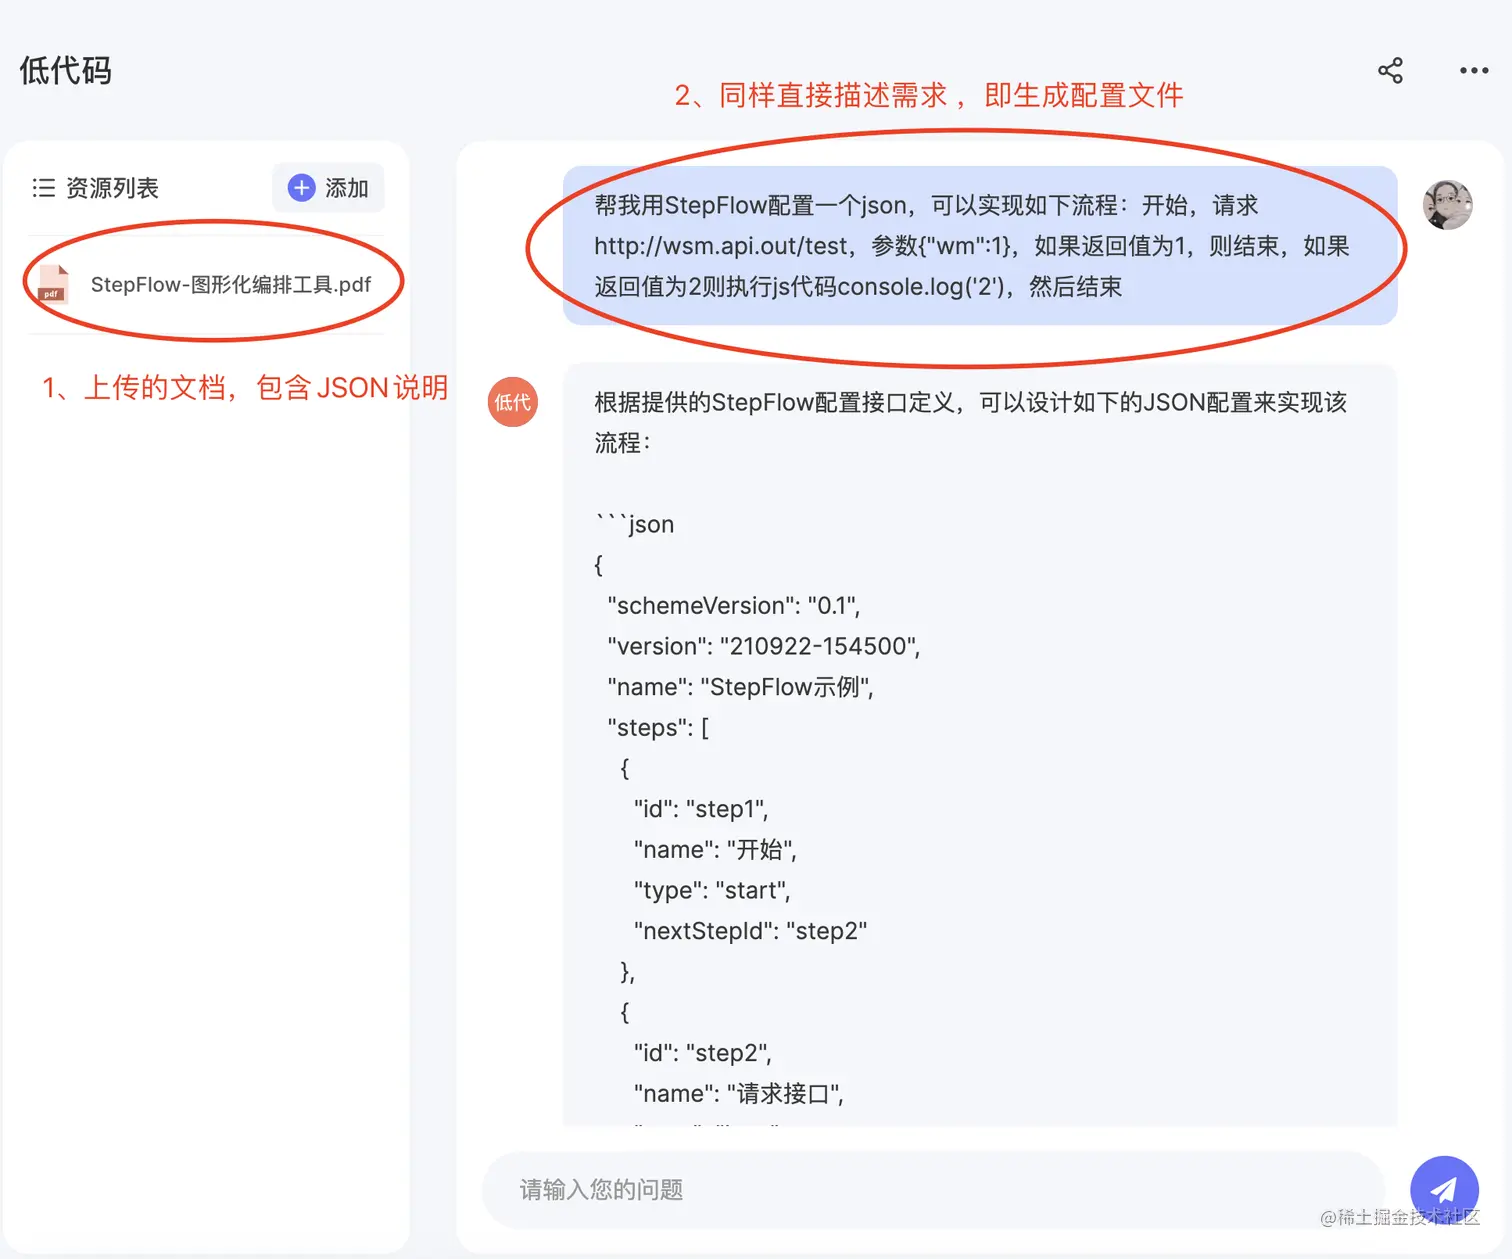The image size is (1512, 1259).
Task: Click the 资源列表 heading
Action: pyautogui.click(x=112, y=188)
